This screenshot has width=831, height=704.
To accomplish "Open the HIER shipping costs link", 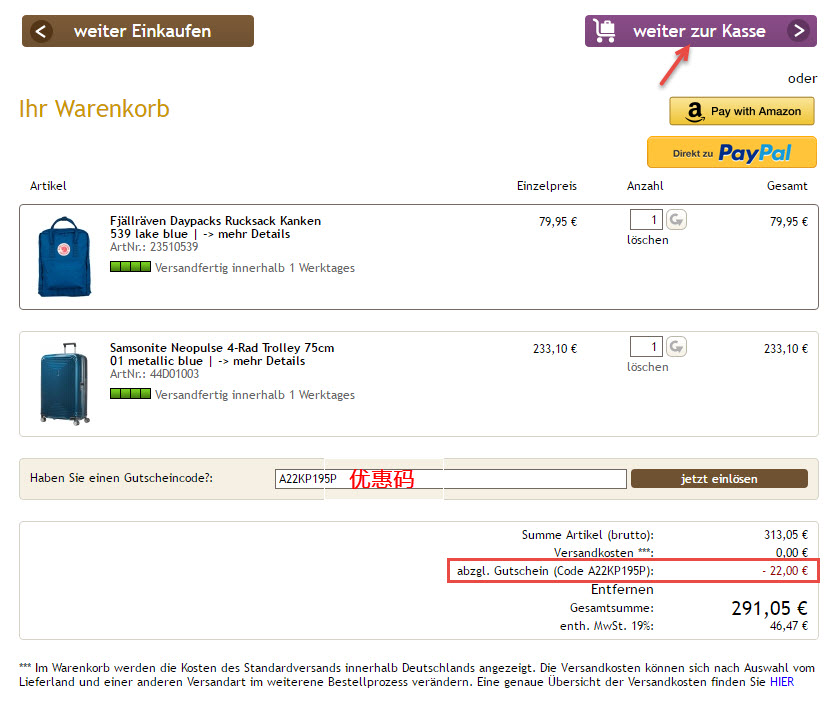I will 781,682.
